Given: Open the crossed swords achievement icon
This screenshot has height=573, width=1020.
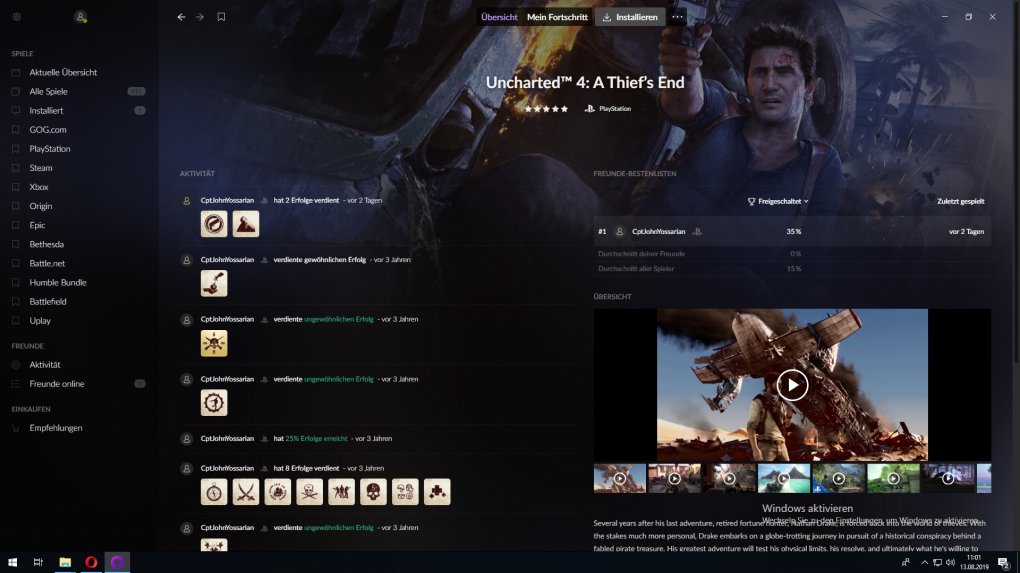Looking at the screenshot, I should [246, 492].
